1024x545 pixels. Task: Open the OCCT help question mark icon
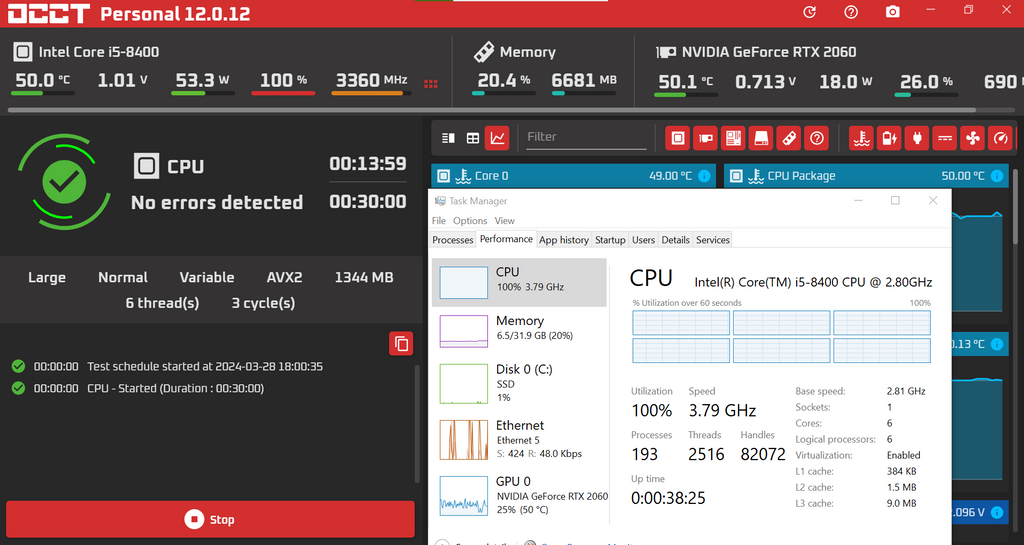pos(851,12)
